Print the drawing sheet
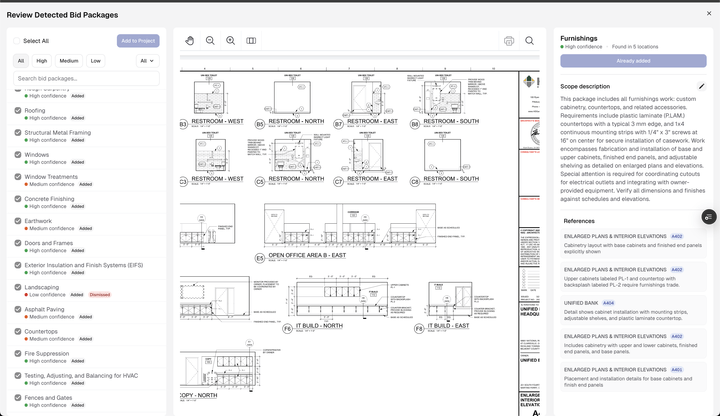720x416 pixels. [509, 41]
